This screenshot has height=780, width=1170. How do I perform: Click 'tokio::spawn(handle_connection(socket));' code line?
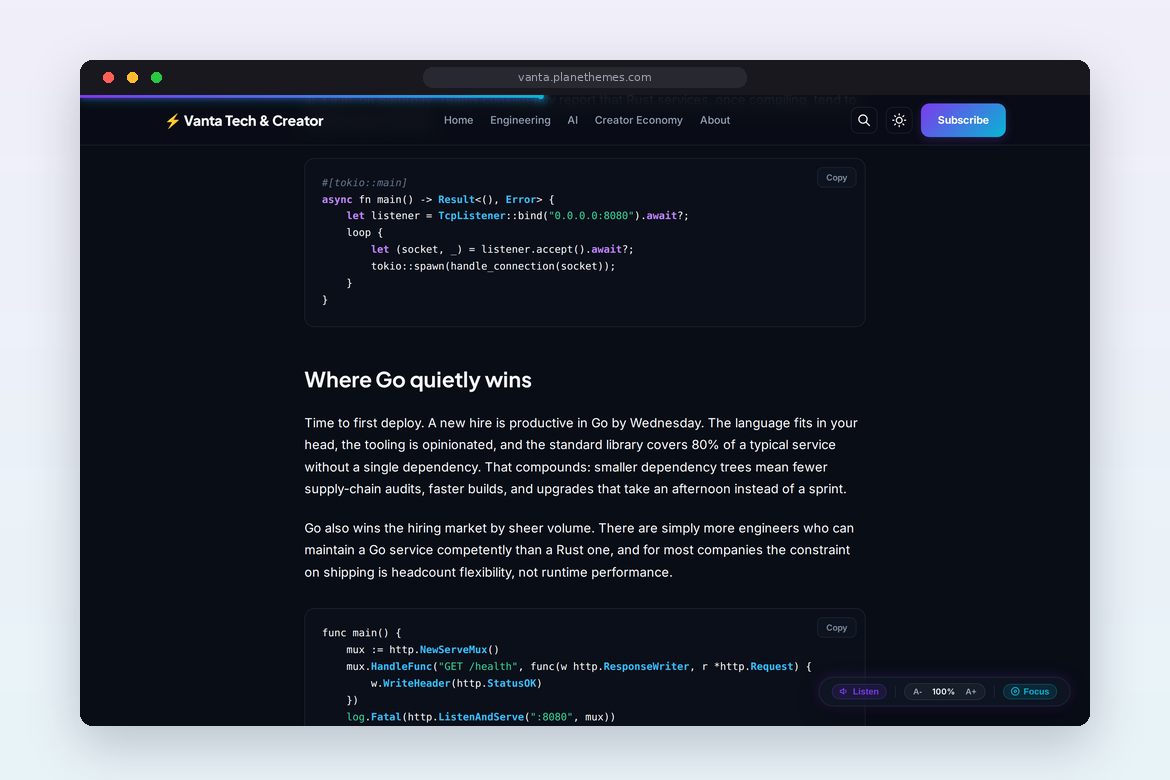click(492, 266)
